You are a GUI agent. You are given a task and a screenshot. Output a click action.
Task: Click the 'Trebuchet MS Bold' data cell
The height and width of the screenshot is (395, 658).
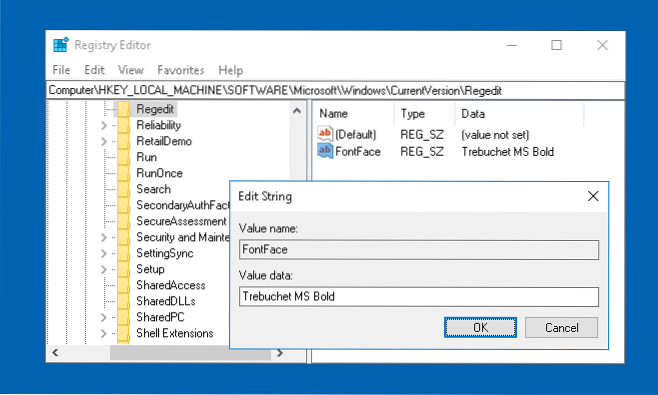(508, 152)
